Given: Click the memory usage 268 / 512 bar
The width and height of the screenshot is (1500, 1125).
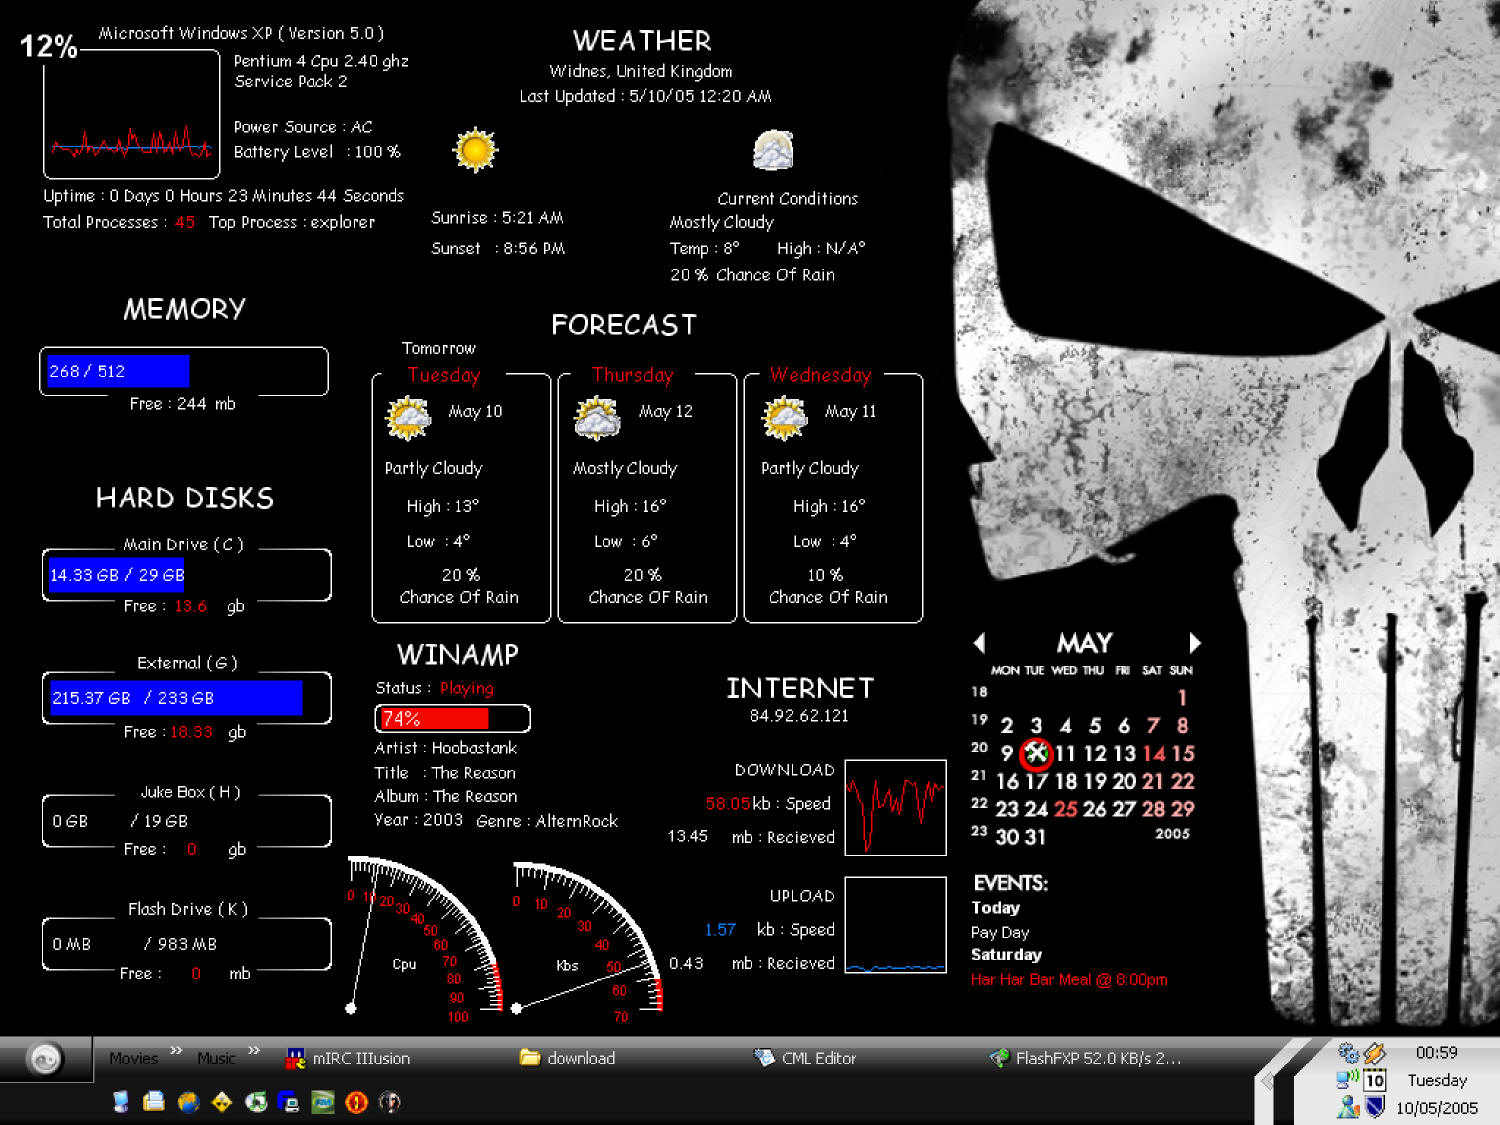Looking at the screenshot, I should [184, 371].
